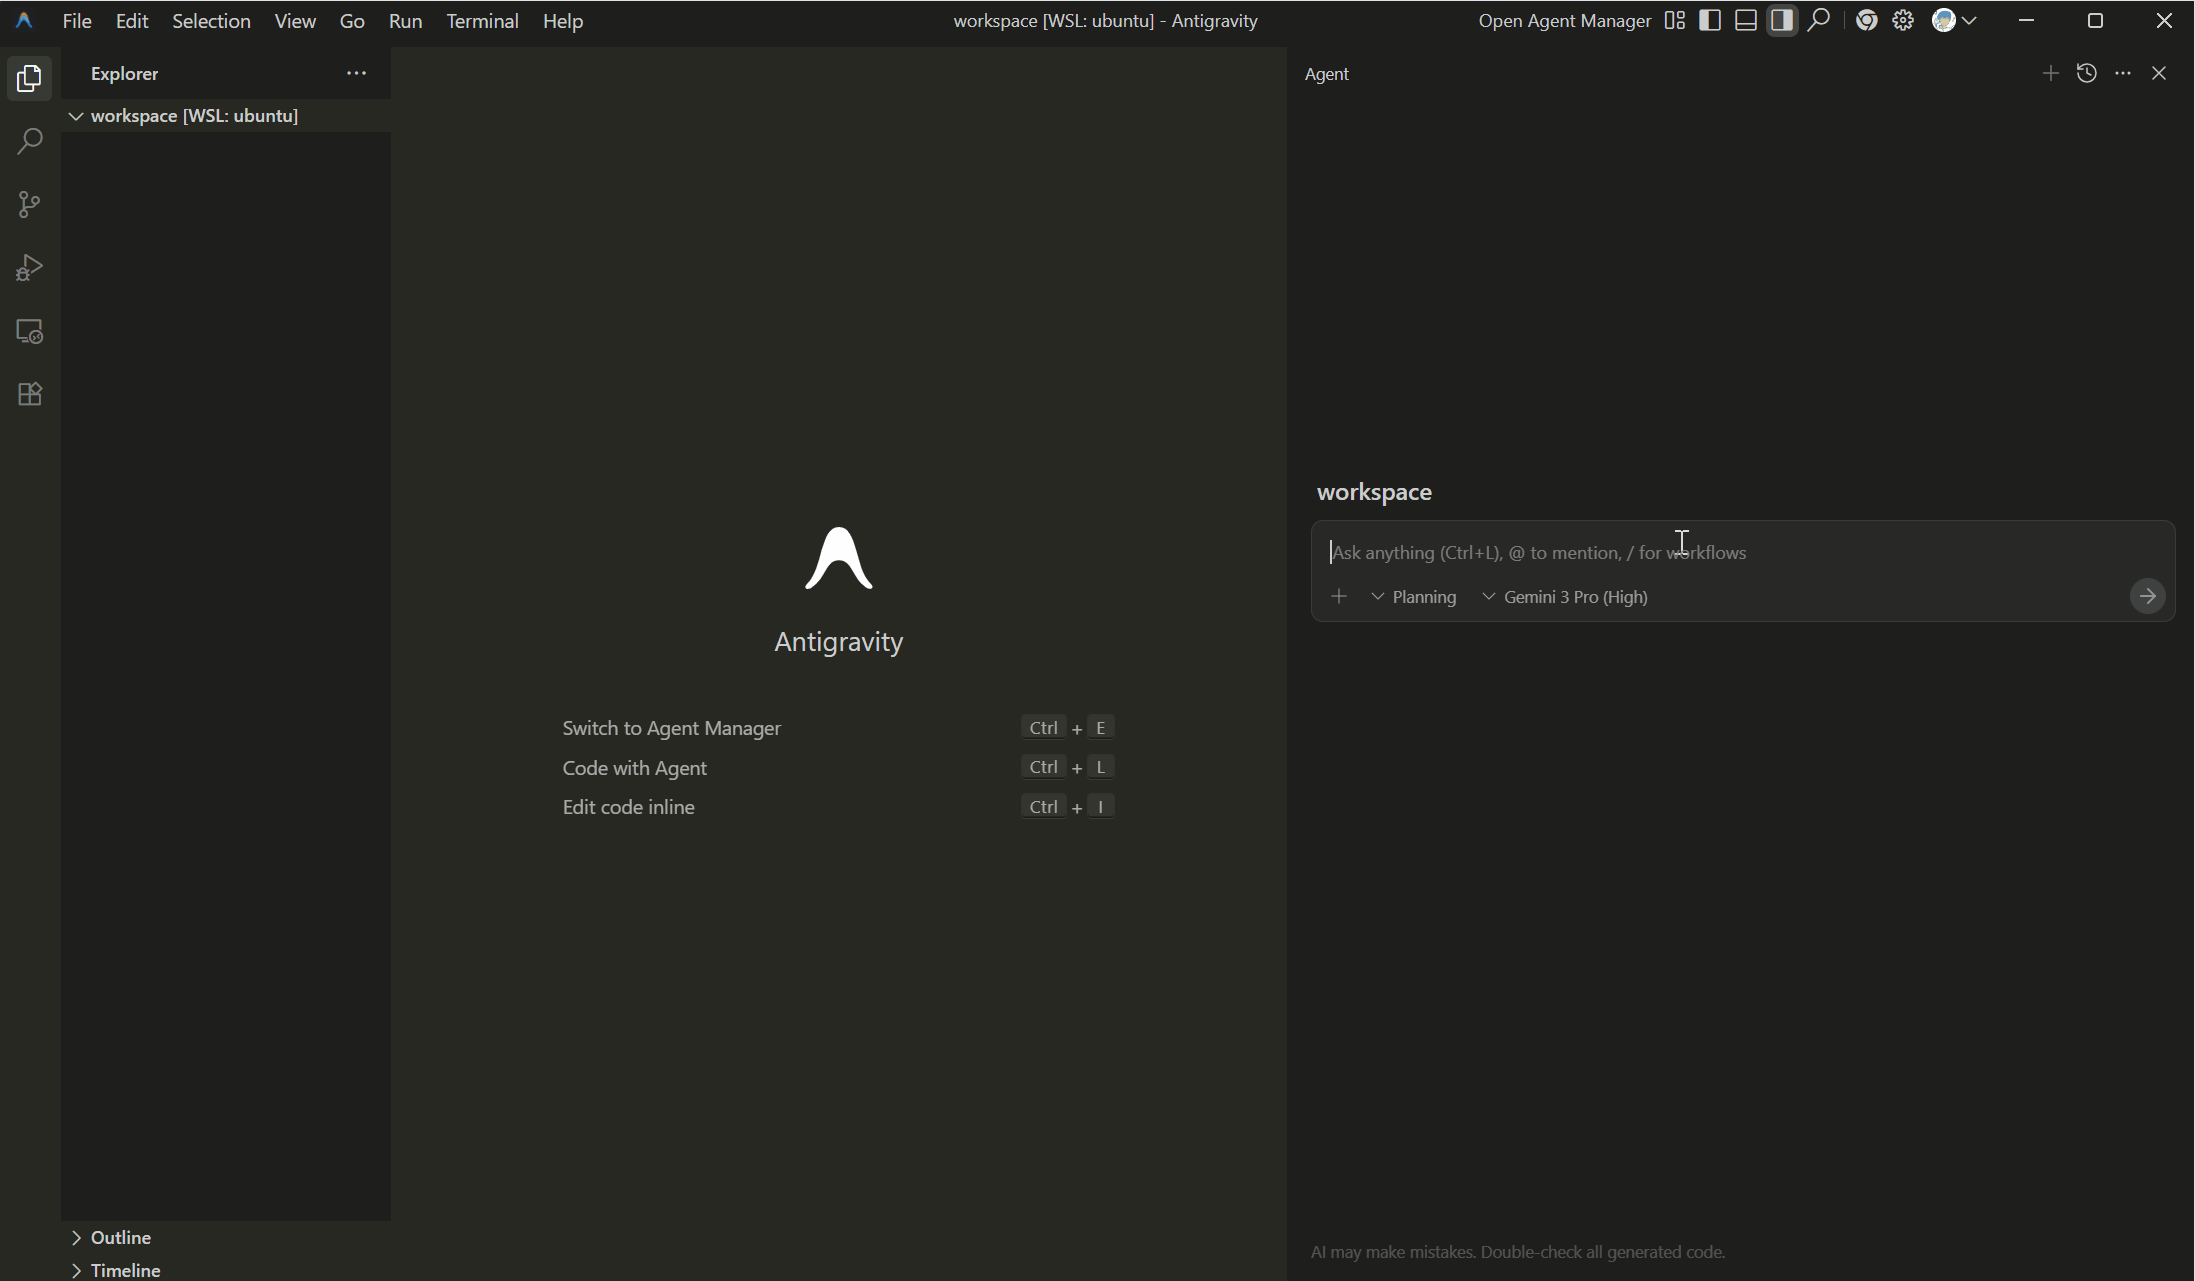Expand the Outline section
Viewport: 2195px width, 1281px height.
(x=120, y=1237)
